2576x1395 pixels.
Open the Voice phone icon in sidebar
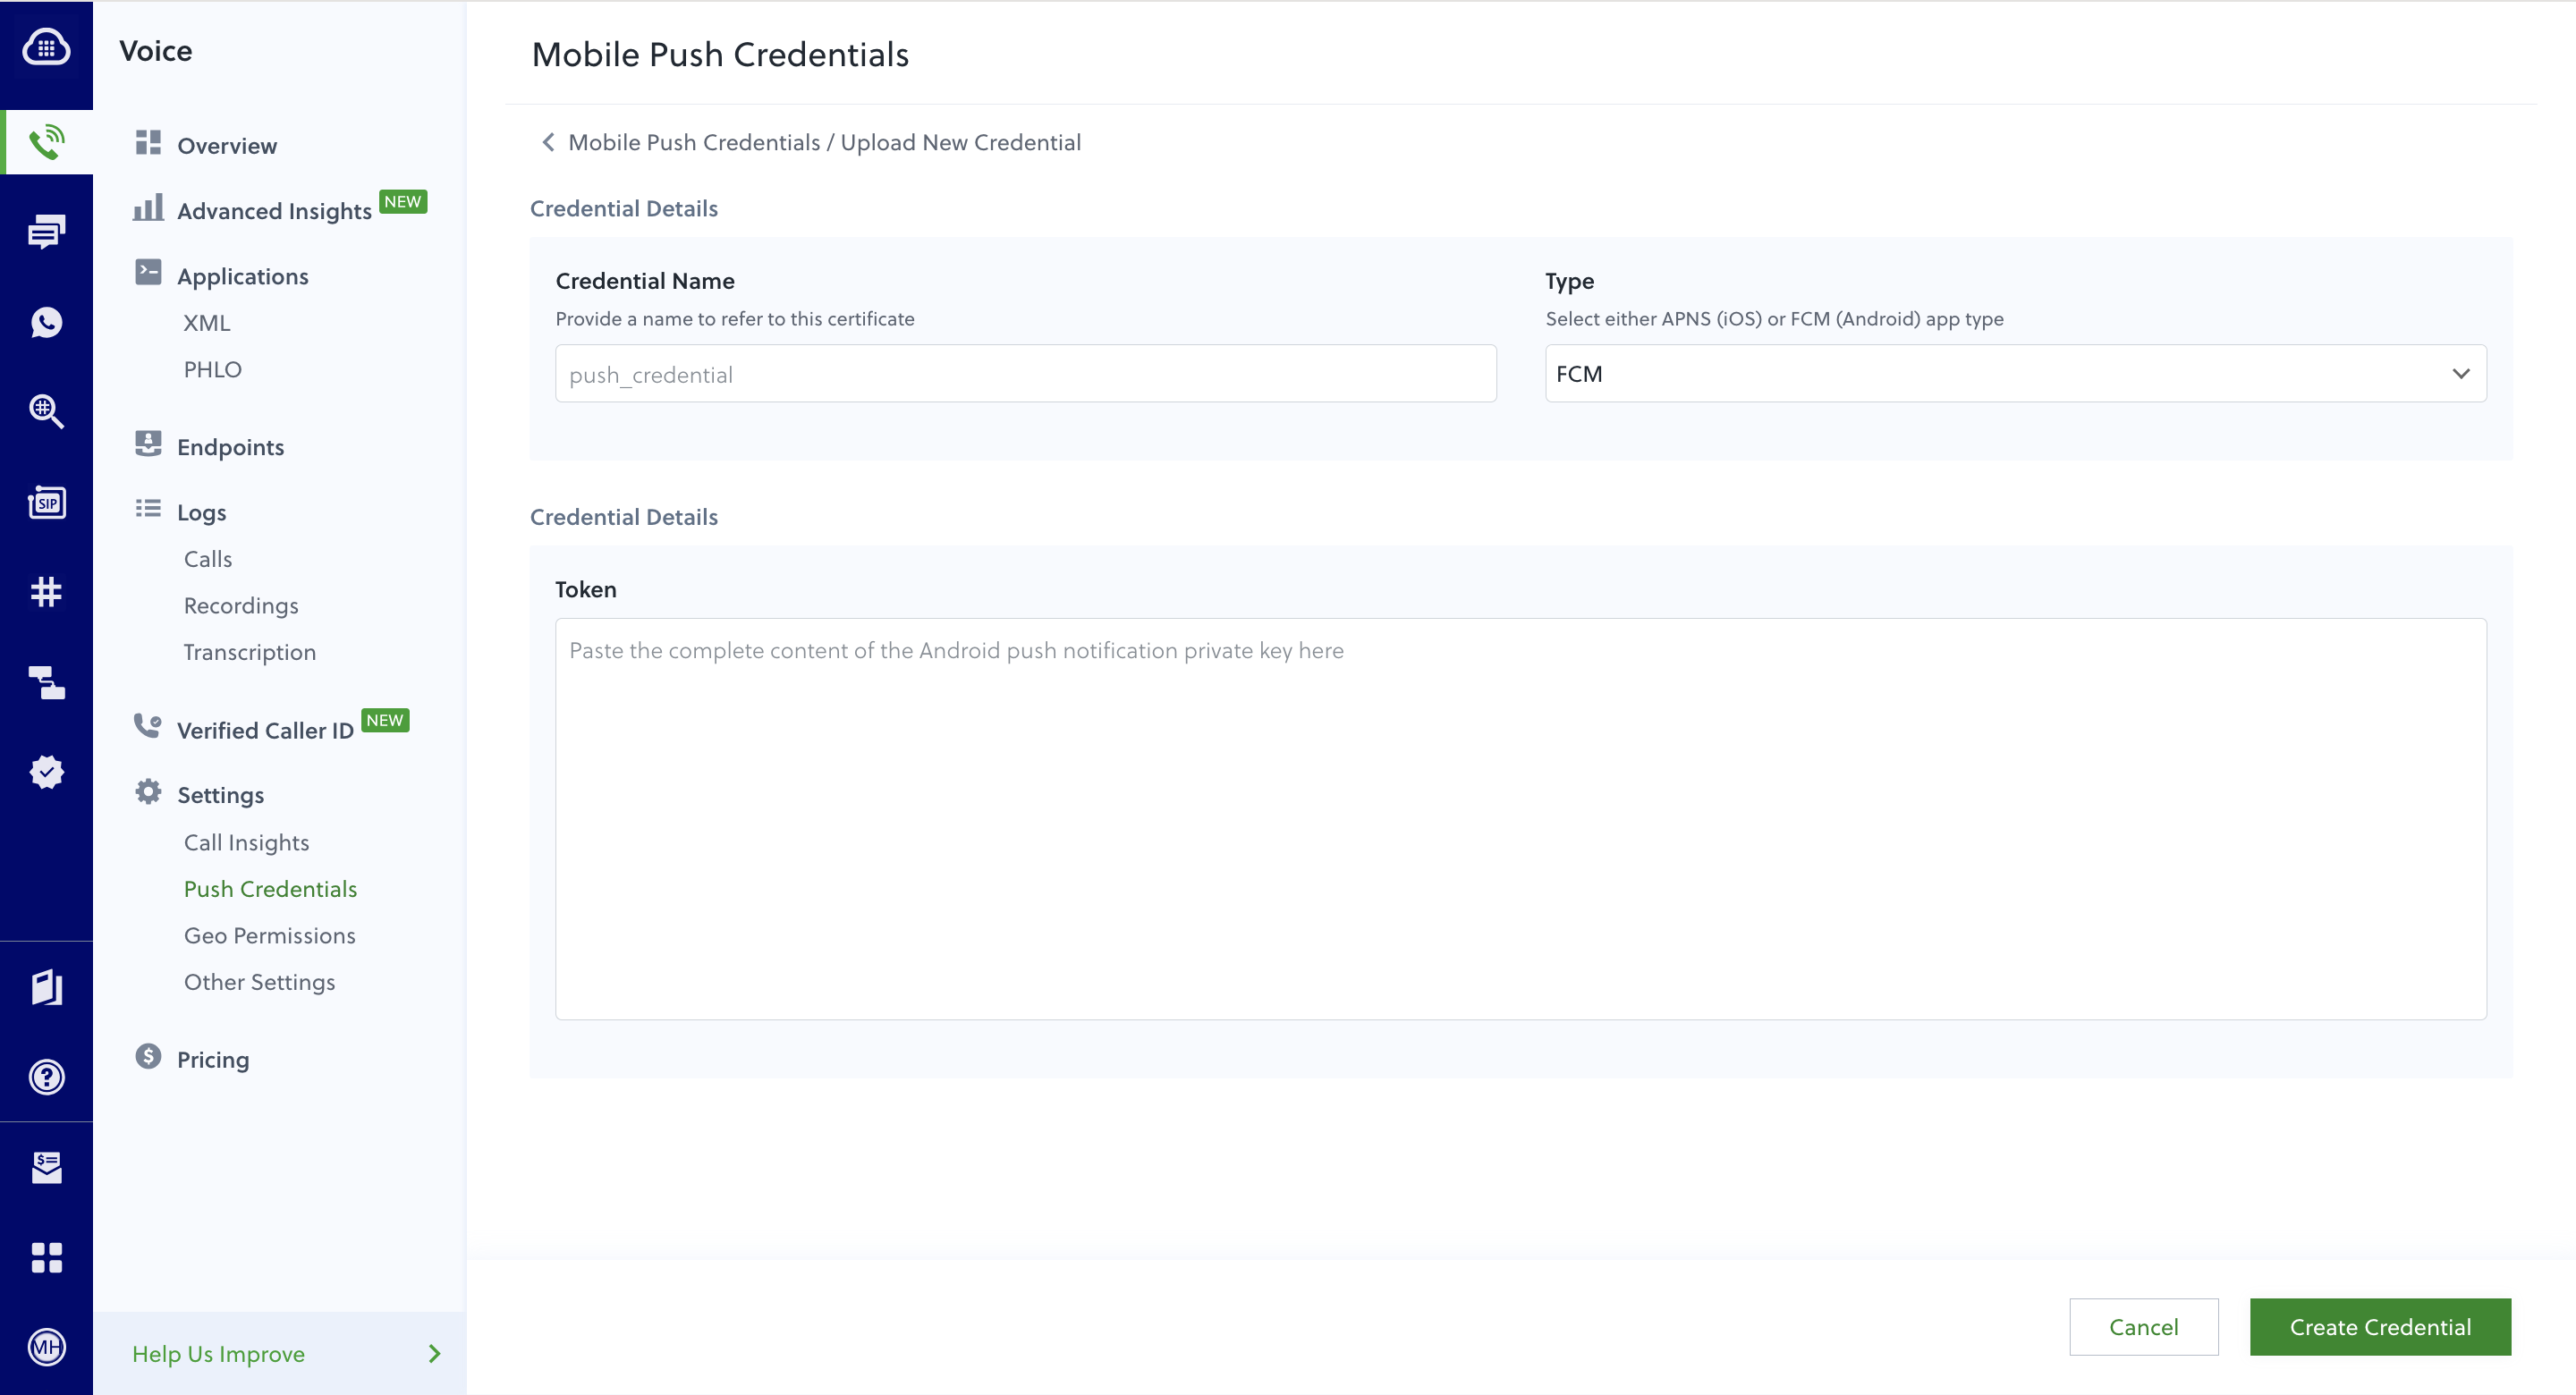46,142
